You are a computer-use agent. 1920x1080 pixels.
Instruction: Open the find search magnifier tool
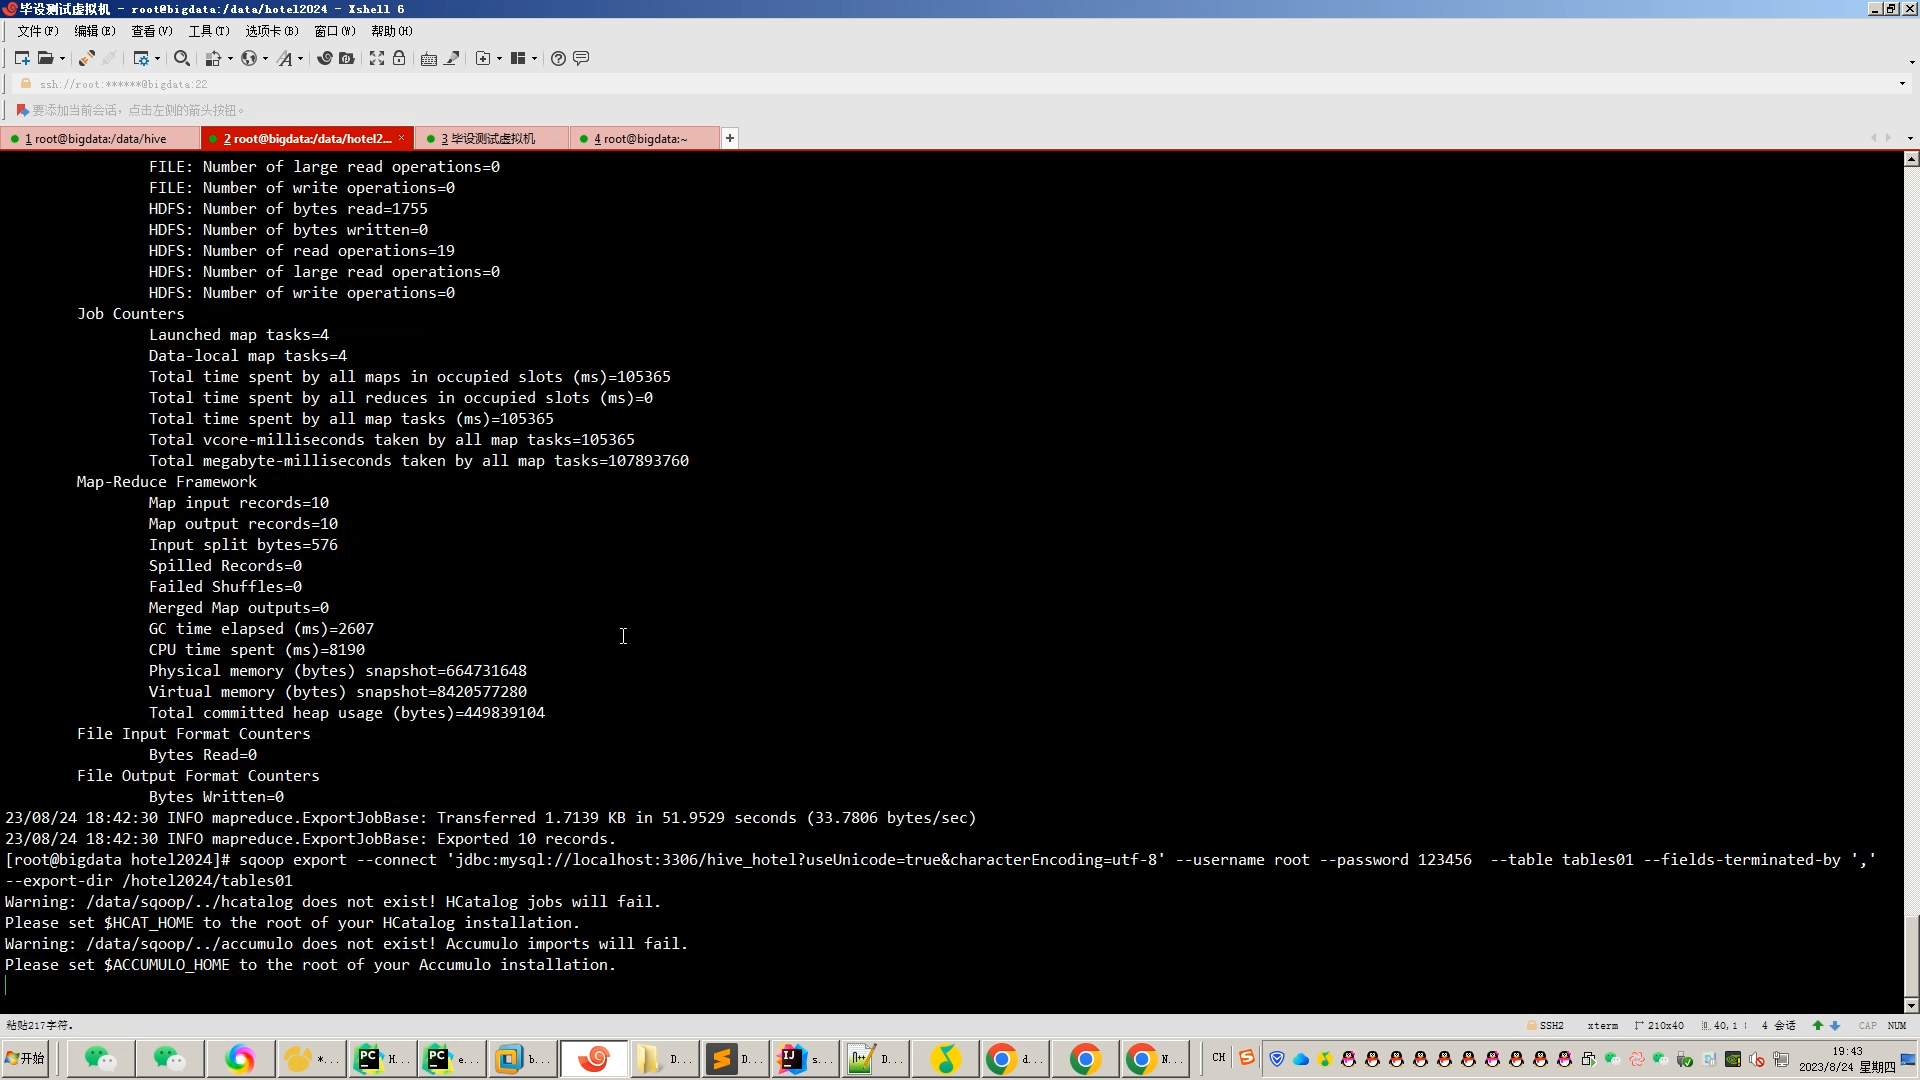click(182, 58)
